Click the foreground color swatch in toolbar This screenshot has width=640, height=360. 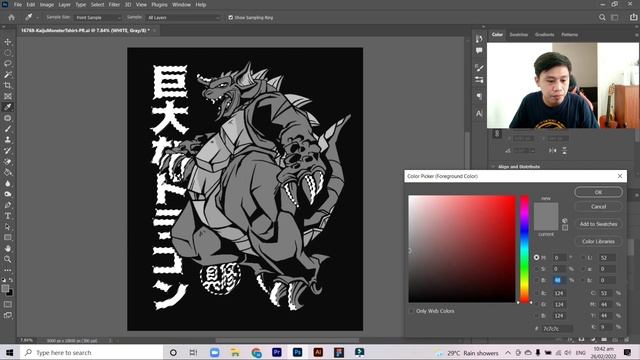tap(5, 289)
